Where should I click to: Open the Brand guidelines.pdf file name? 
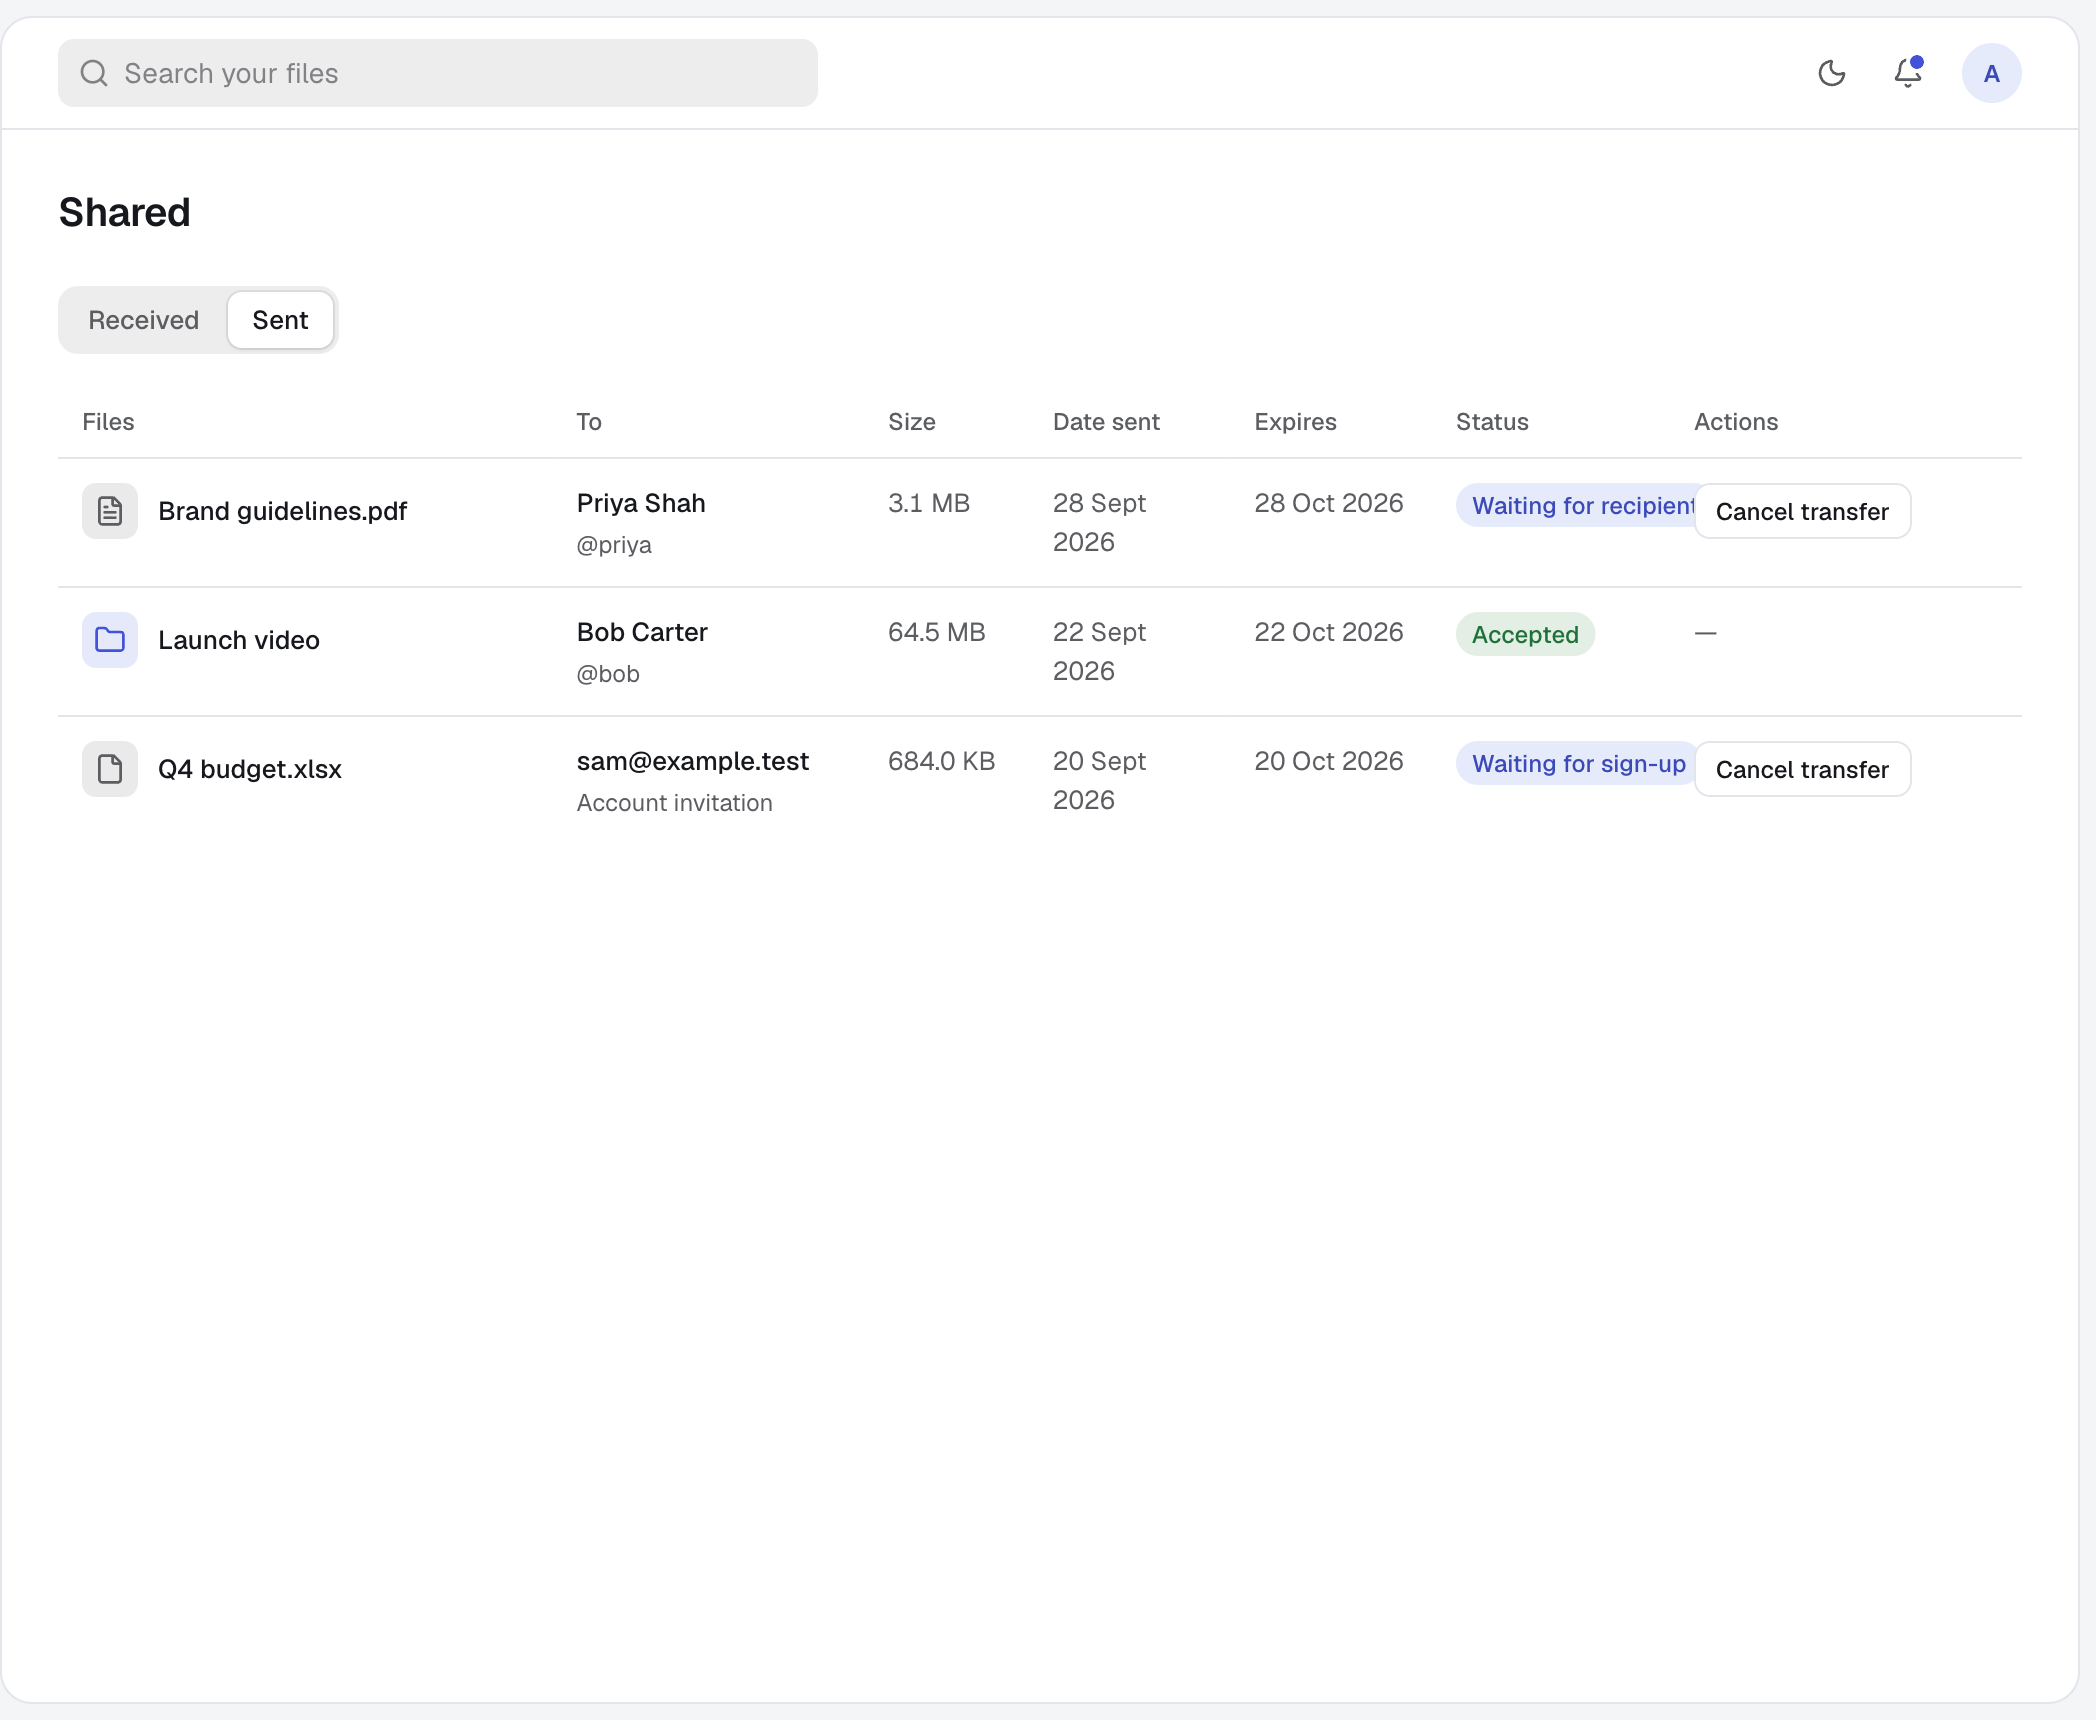(x=283, y=511)
